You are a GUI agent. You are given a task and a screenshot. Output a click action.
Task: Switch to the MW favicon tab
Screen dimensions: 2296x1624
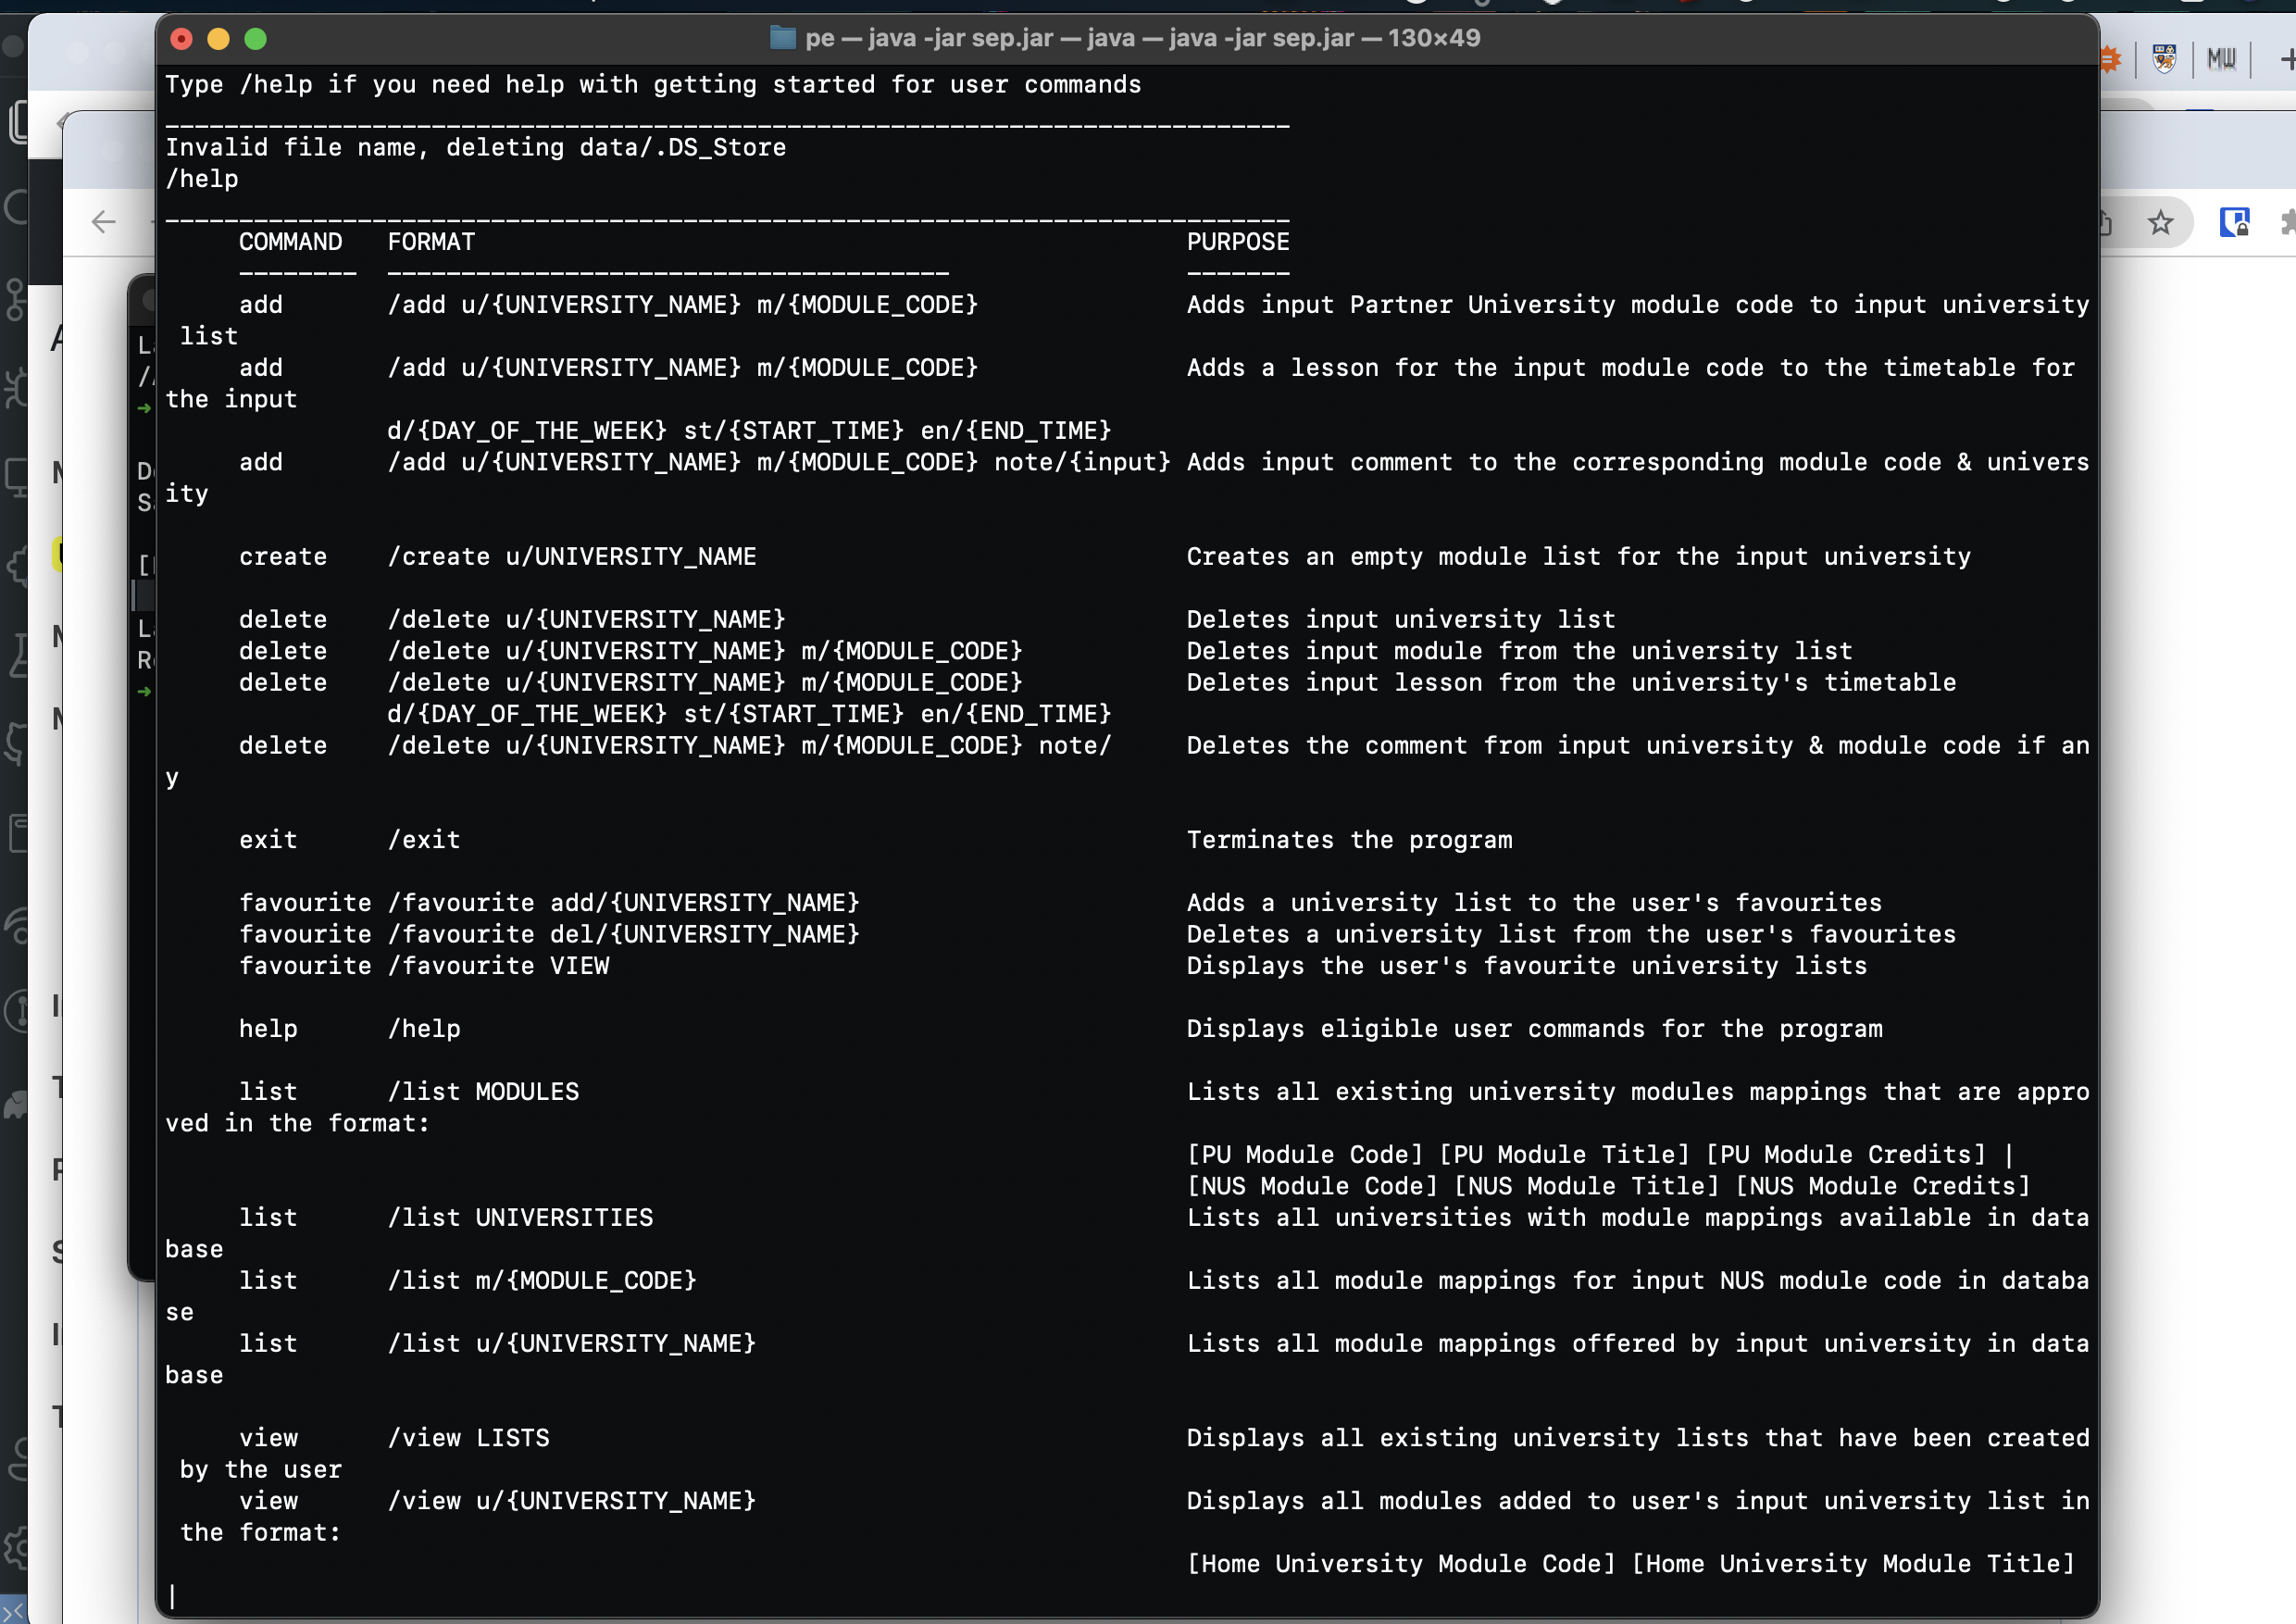(x=2221, y=59)
